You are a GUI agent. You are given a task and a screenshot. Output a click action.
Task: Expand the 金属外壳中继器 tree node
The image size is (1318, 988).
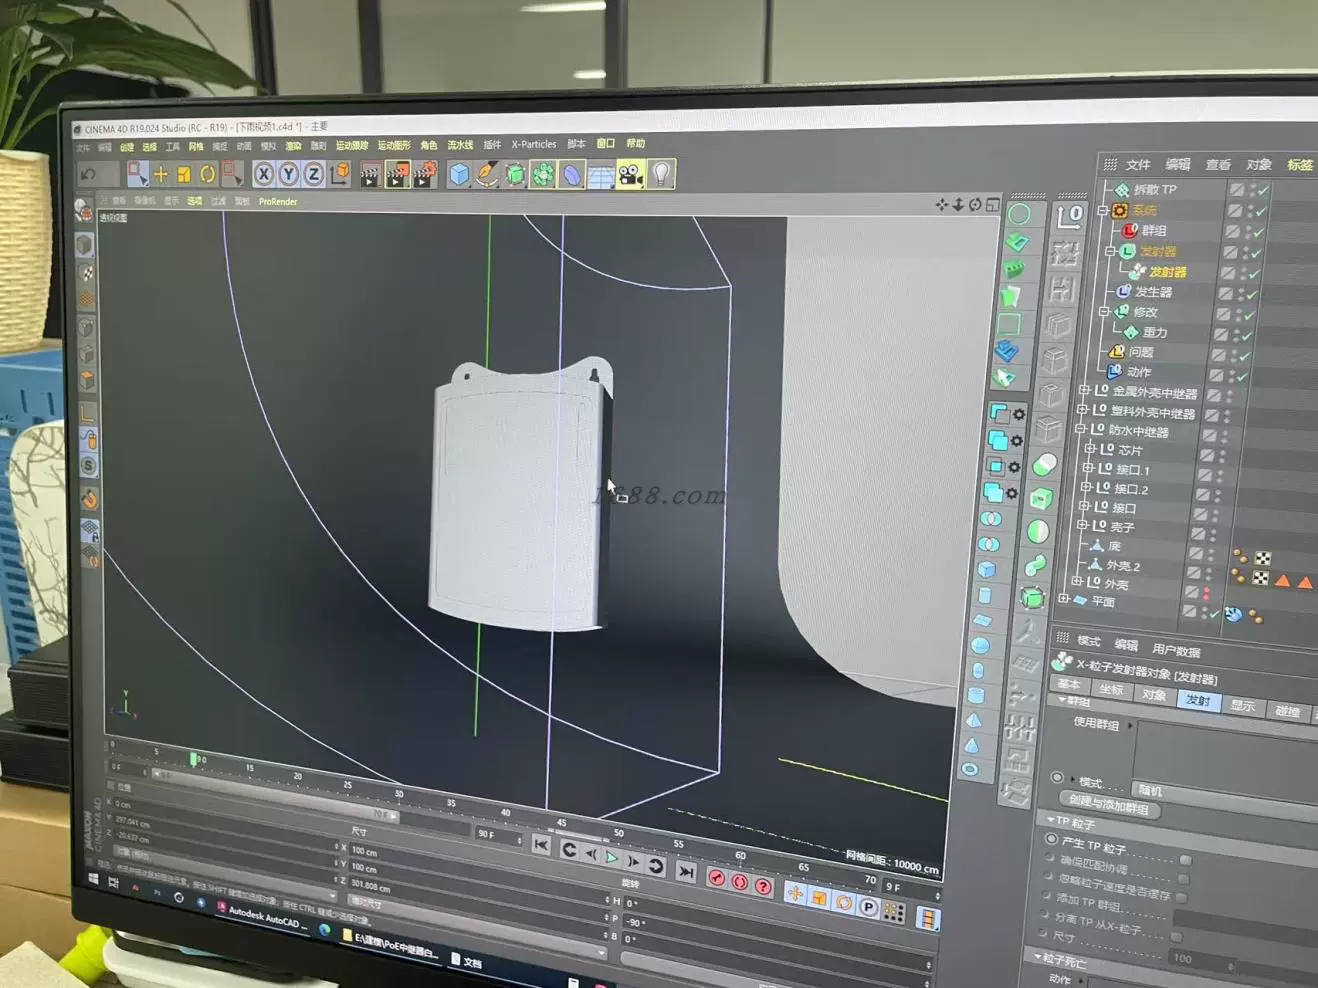pos(1084,390)
